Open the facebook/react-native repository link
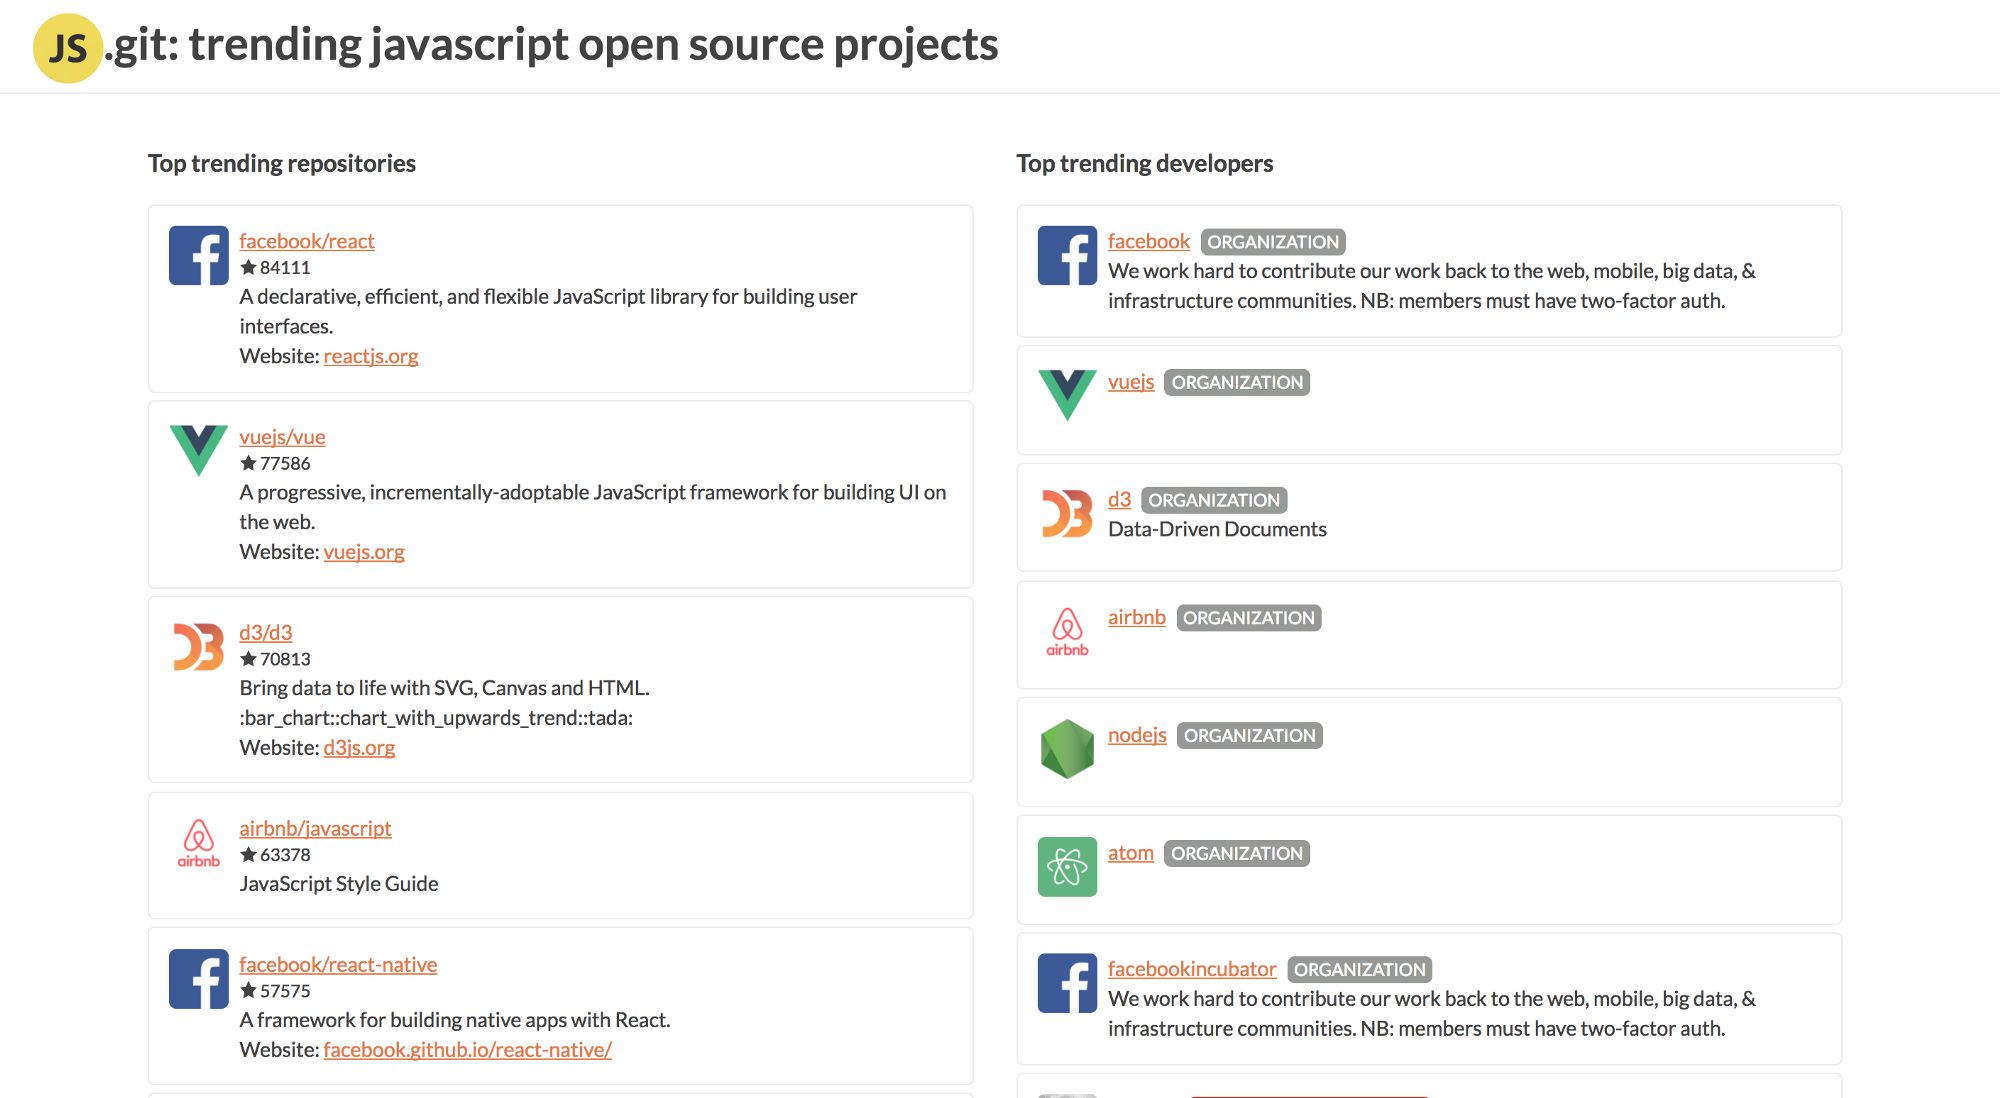This screenshot has width=2000, height=1098. [x=338, y=965]
